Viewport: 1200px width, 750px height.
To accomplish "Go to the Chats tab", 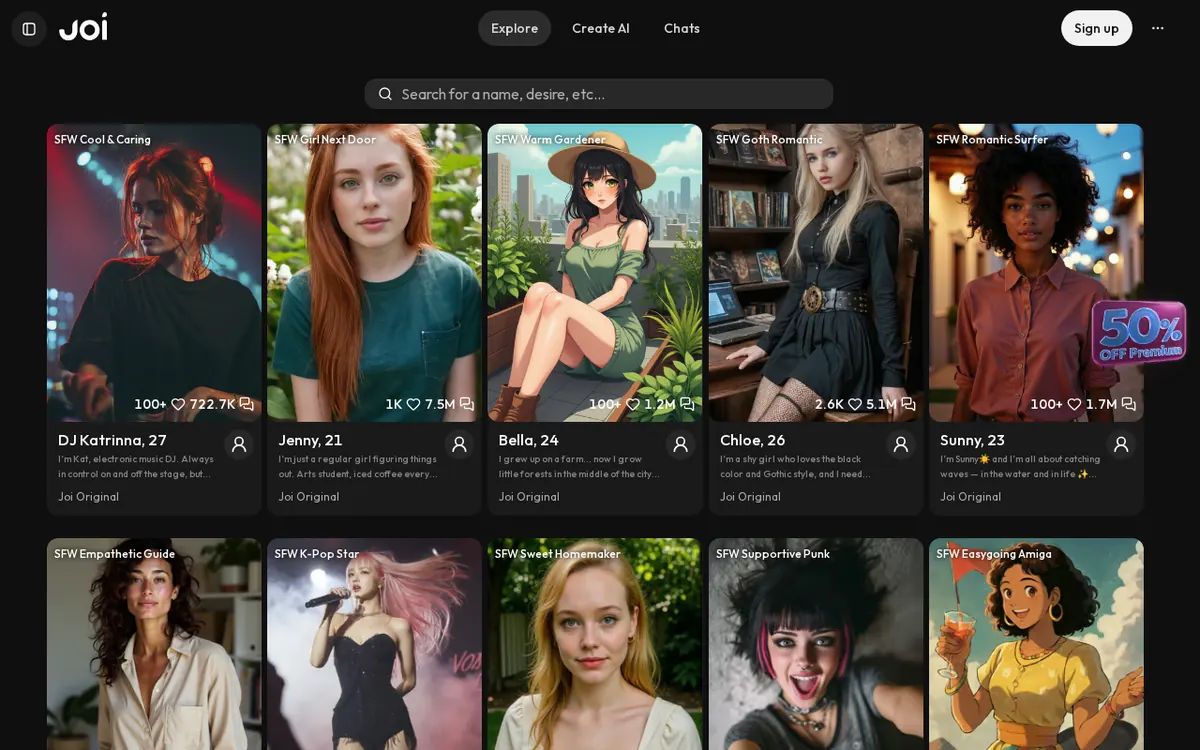I will tap(682, 28).
